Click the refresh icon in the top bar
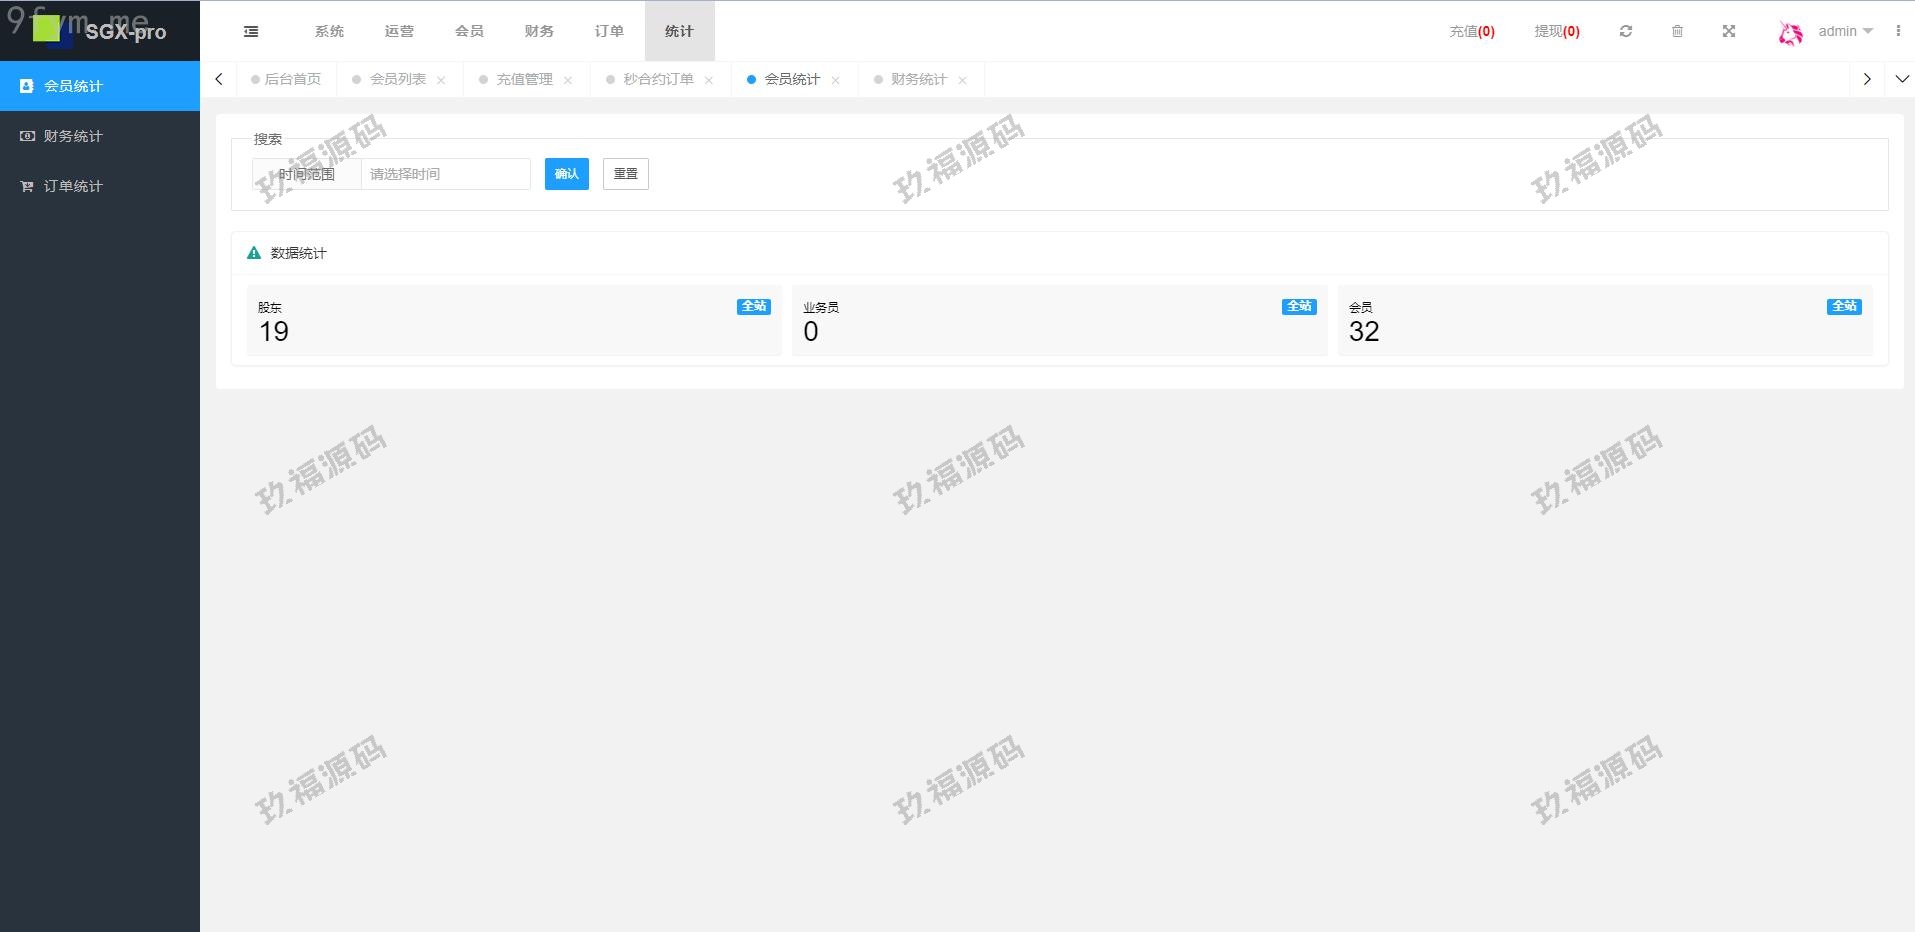Viewport: 1915px width, 932px height. coord(1626,32)
